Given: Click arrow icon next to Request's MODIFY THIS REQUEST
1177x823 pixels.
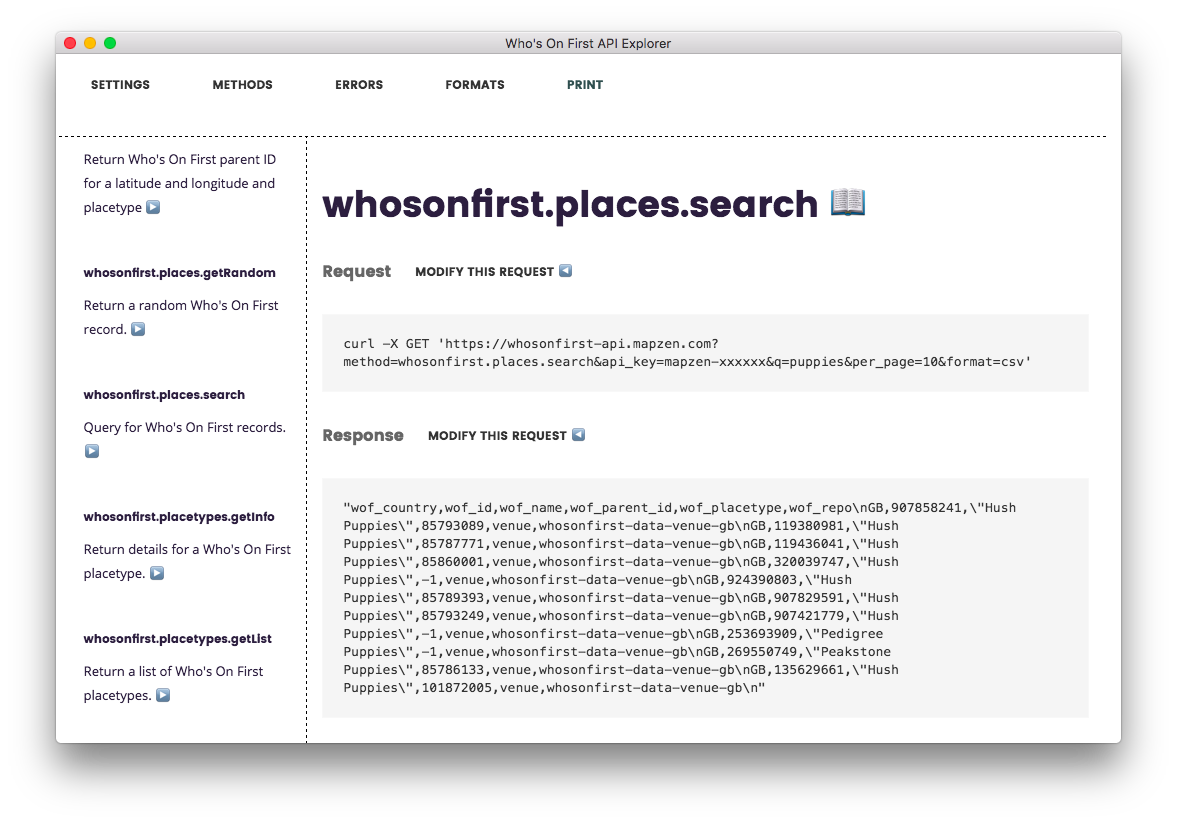Looking at the screenshot, I should click(565, 271).
